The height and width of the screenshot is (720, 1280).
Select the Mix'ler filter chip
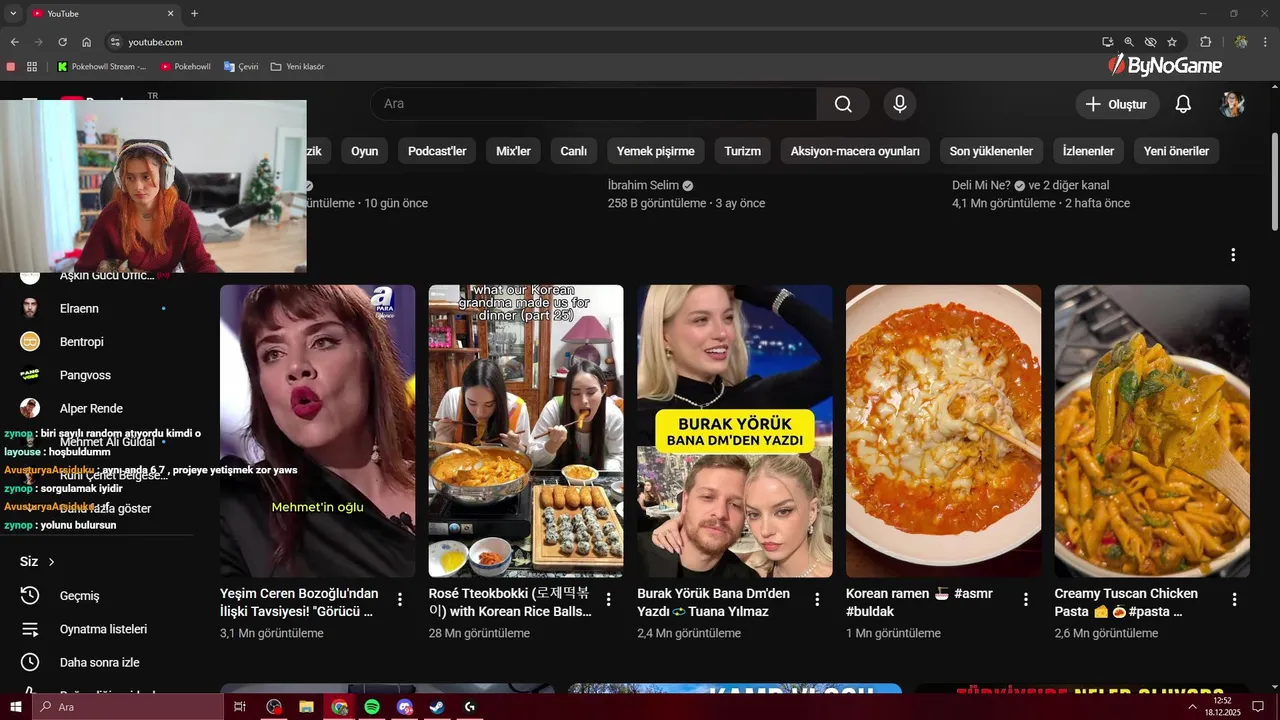(x=513, y=151)
